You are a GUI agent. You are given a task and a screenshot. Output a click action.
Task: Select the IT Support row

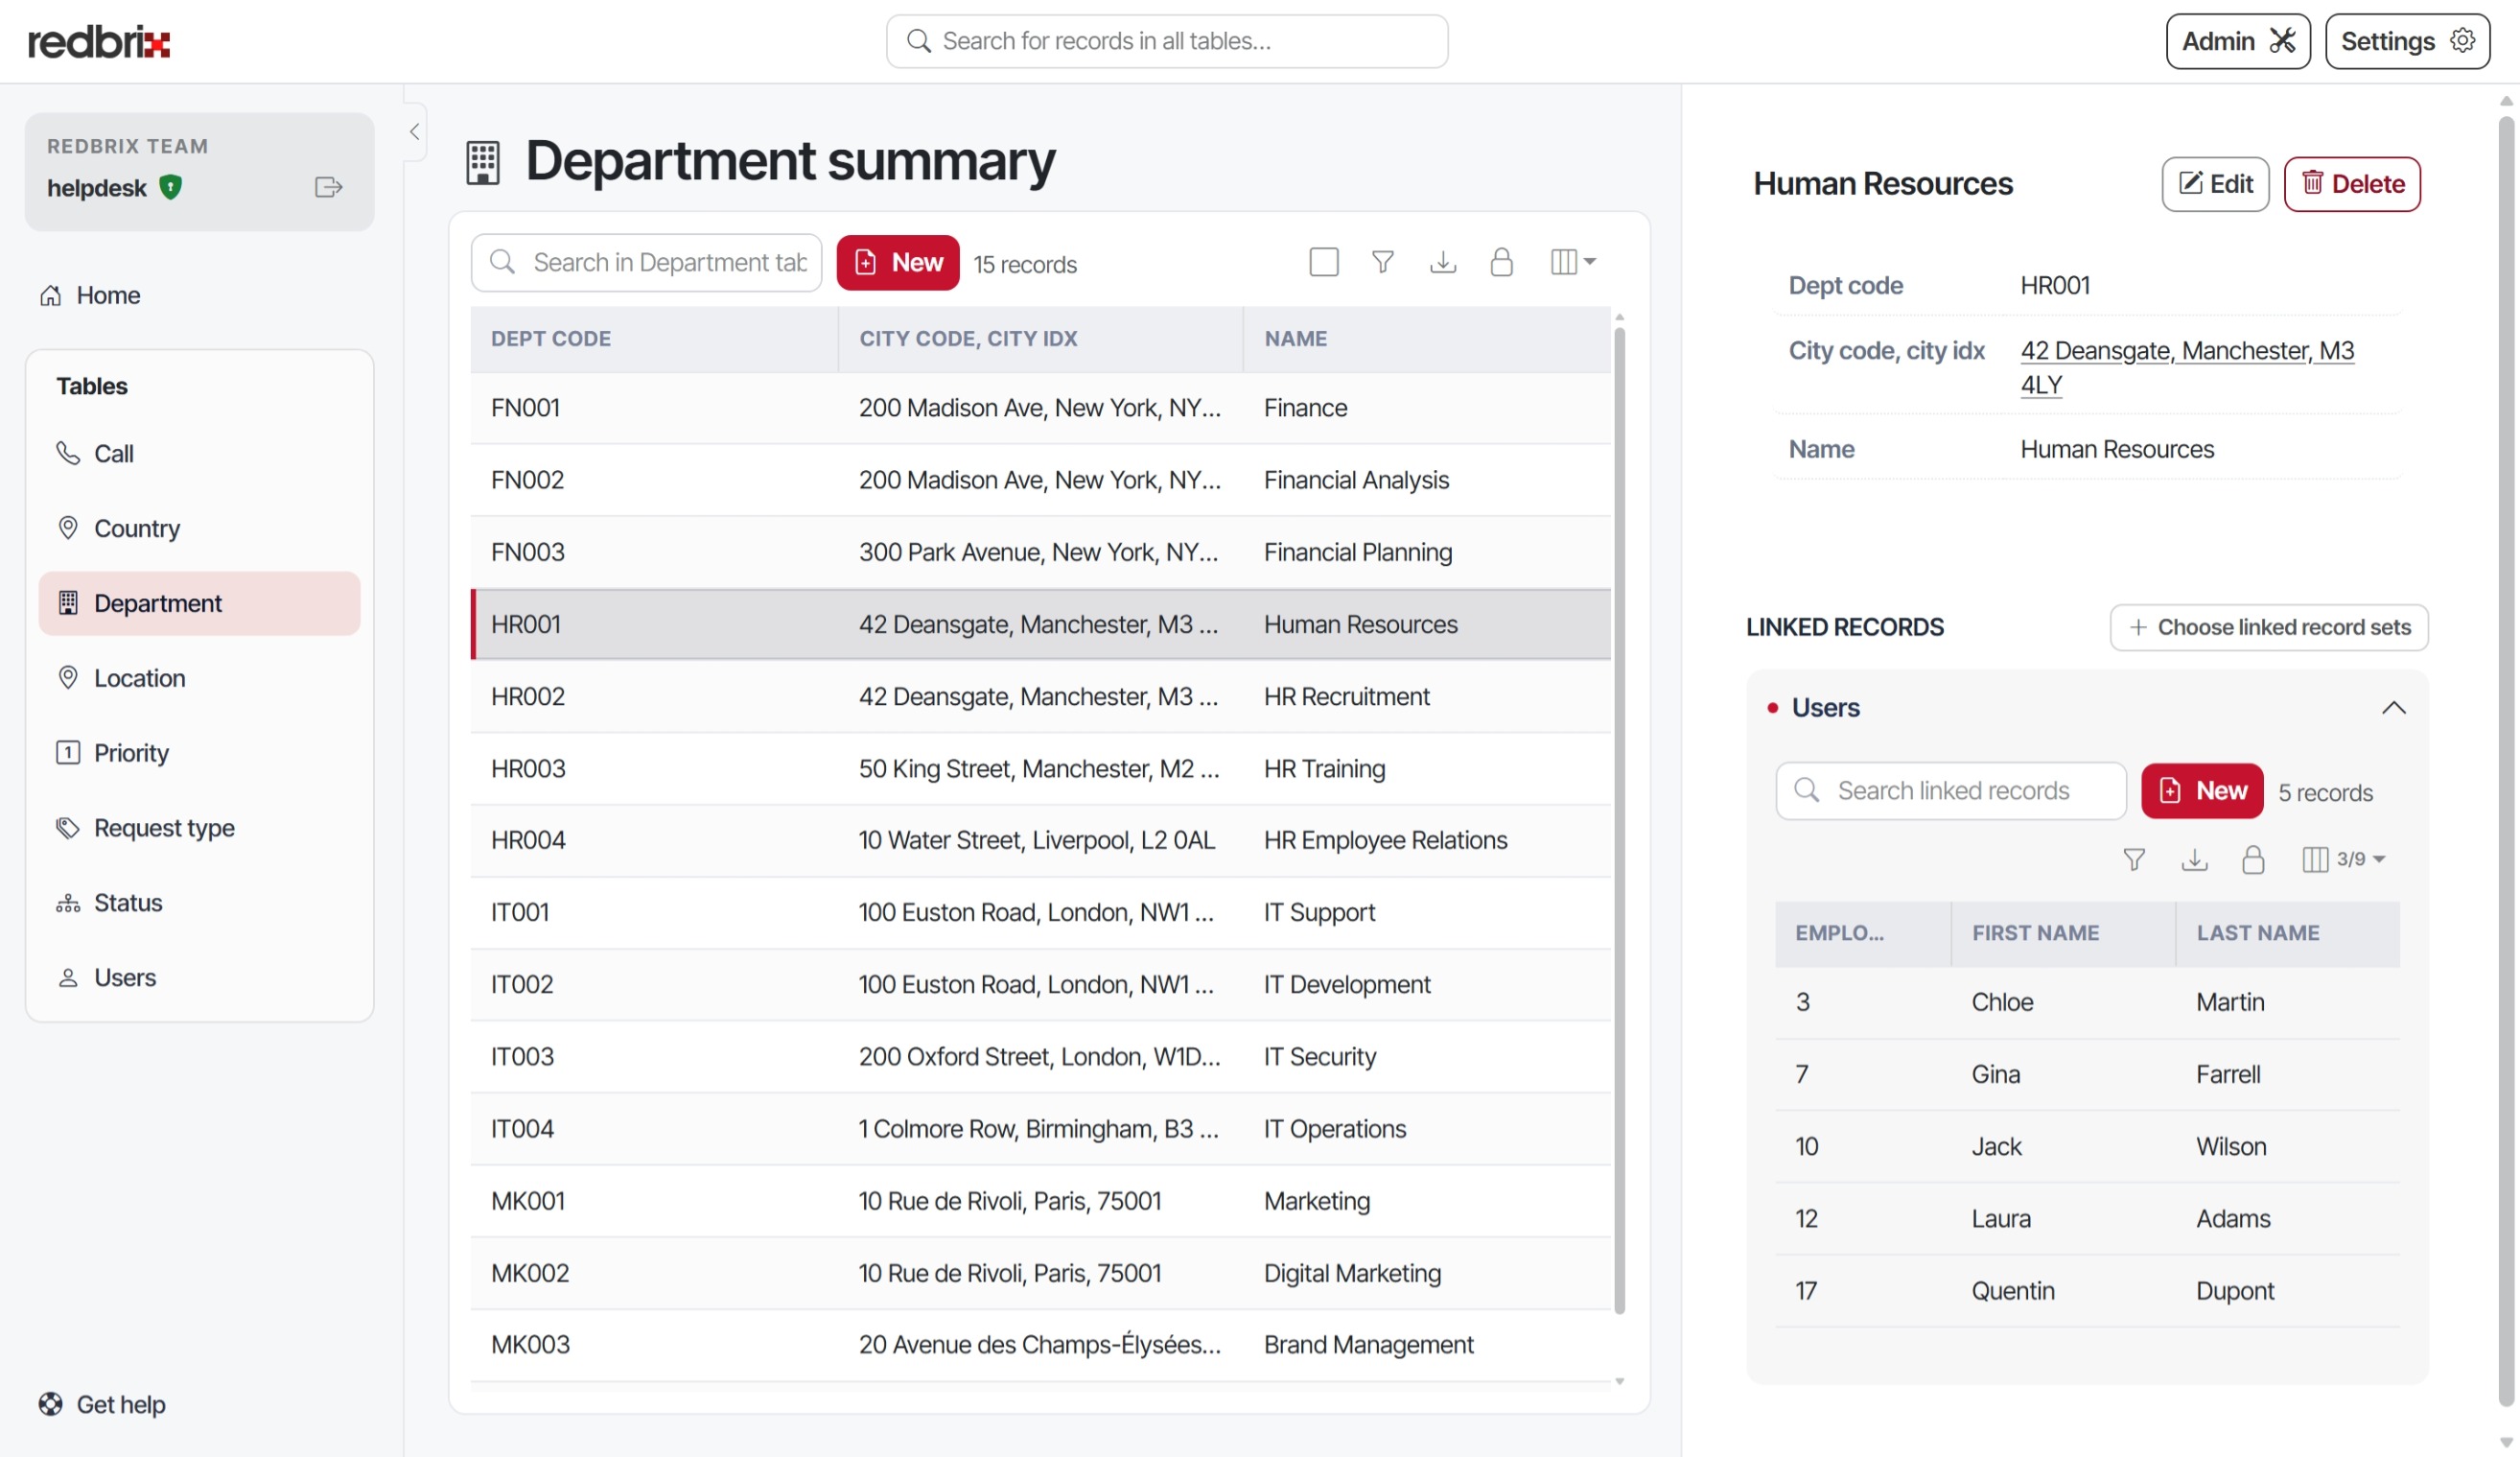tap(1040, 913)
